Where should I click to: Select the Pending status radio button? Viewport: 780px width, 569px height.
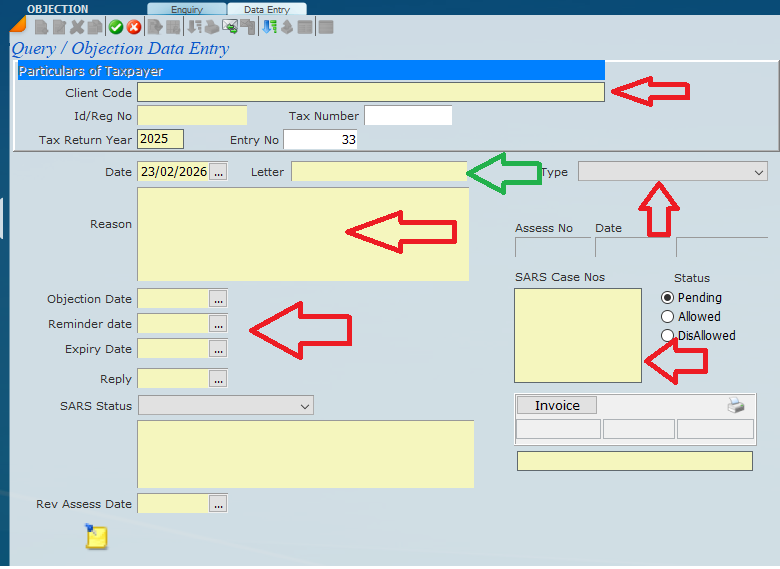(668, 298)
